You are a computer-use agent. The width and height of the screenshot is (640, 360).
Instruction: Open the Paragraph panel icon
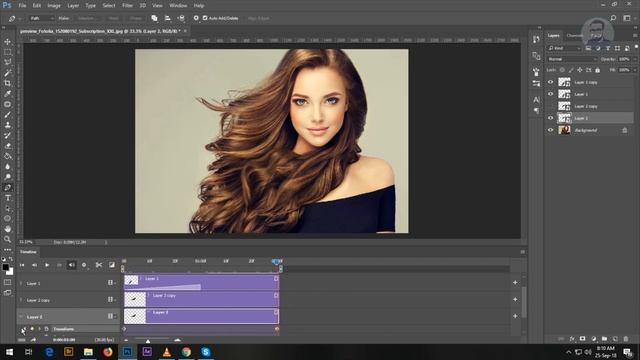(536, 111)
